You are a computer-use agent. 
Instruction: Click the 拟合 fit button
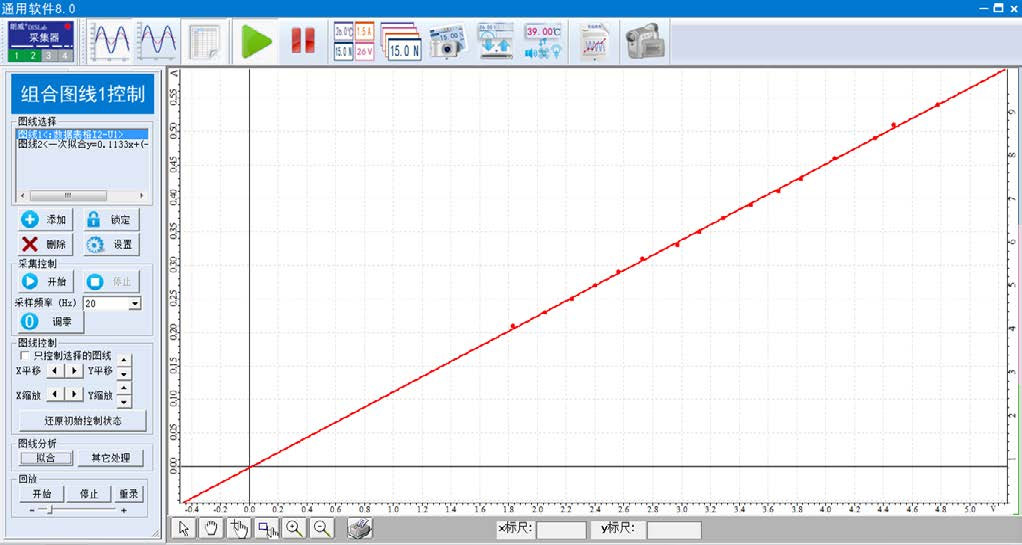pyautogui.click(x=45, y=458)
